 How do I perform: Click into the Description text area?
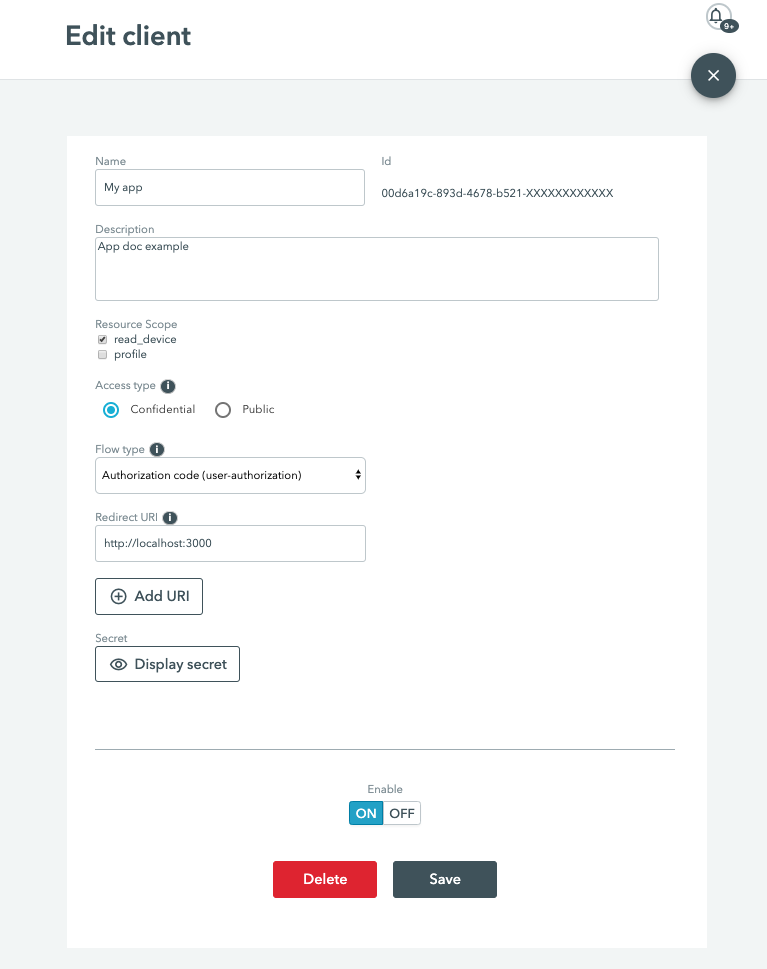click(377, 269)
